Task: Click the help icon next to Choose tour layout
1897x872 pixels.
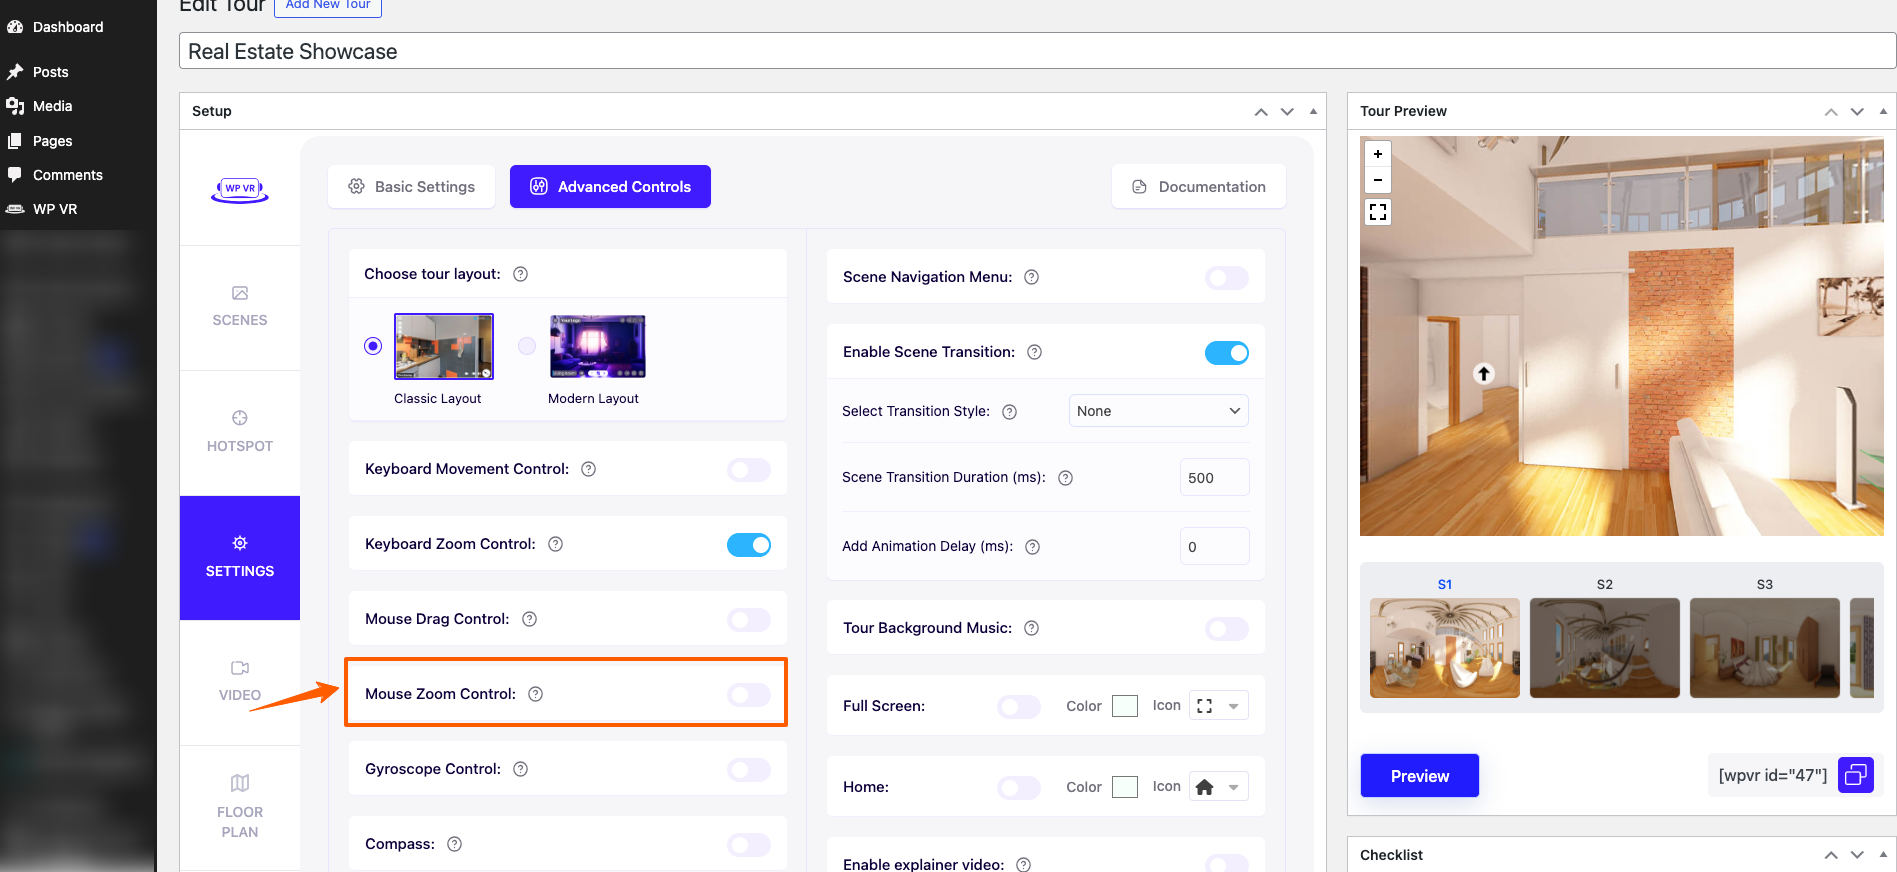Action: click(x=520, y=274)
